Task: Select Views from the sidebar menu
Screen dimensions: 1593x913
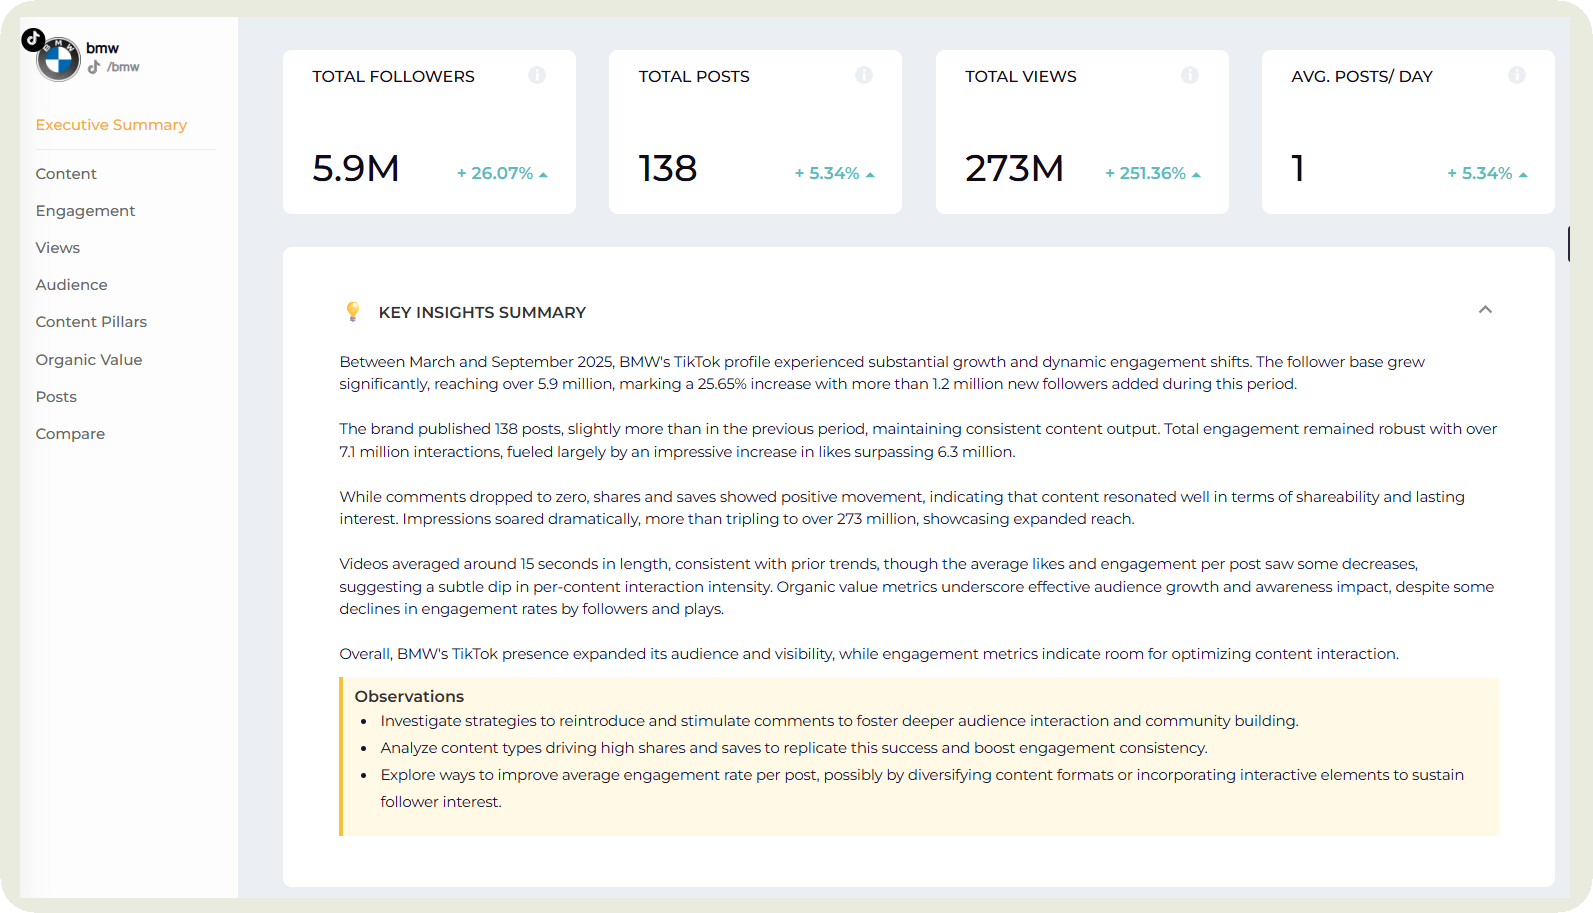Action: [58, 248]
